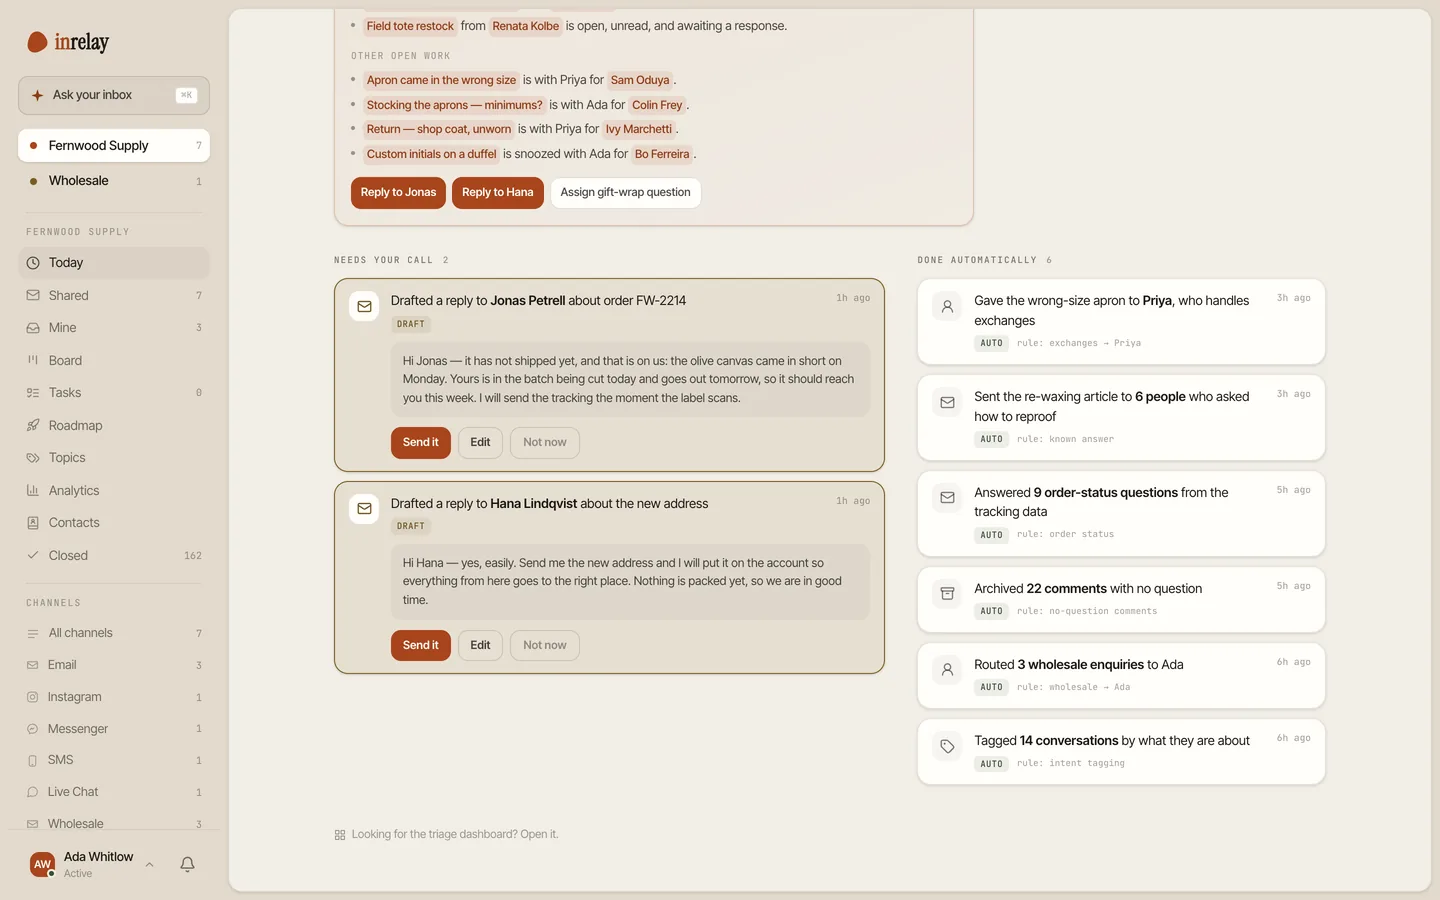This screenshot has height=900, width=1440.
Task: Click the Email channel envelope icon
Action: click(33, 665)
